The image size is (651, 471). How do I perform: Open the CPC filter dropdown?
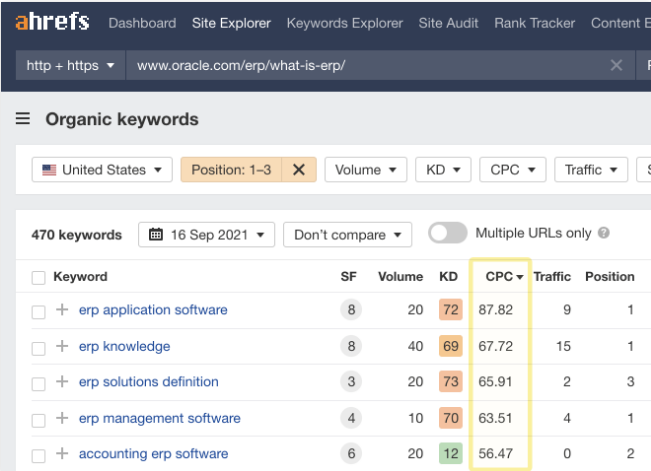pos(513,169)
